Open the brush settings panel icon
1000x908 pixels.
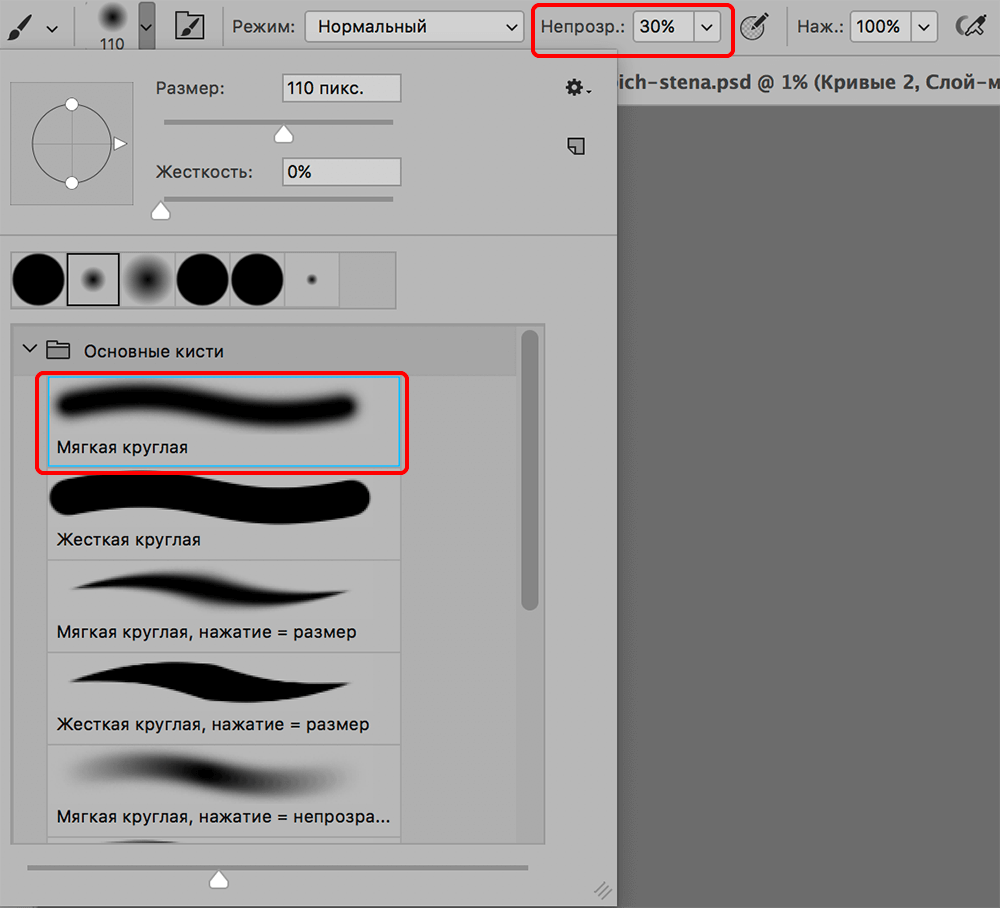click(x=184, y=27)
